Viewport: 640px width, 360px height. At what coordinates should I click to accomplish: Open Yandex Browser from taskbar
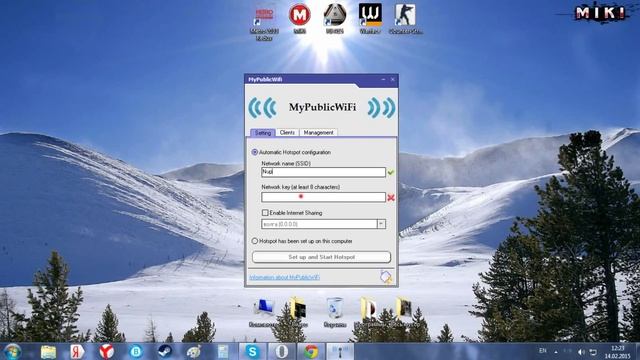click(x=107, y=351)
